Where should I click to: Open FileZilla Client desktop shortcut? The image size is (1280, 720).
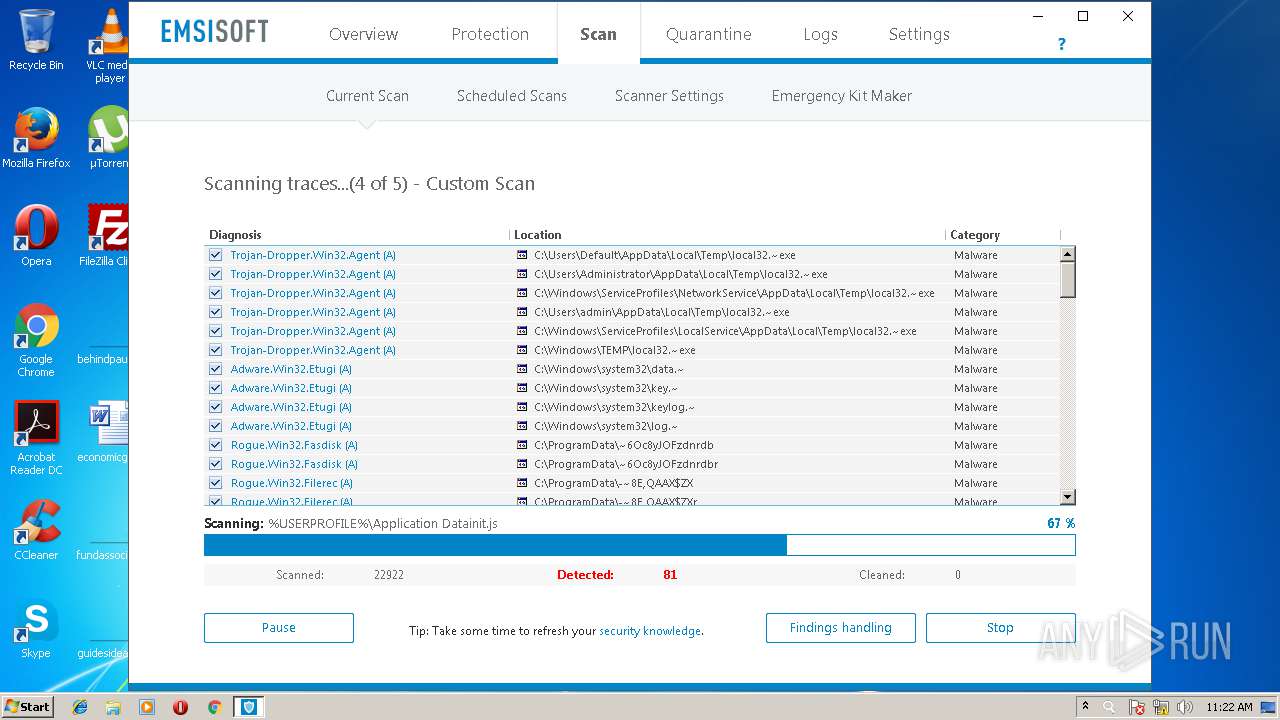(x=106, y=236)
